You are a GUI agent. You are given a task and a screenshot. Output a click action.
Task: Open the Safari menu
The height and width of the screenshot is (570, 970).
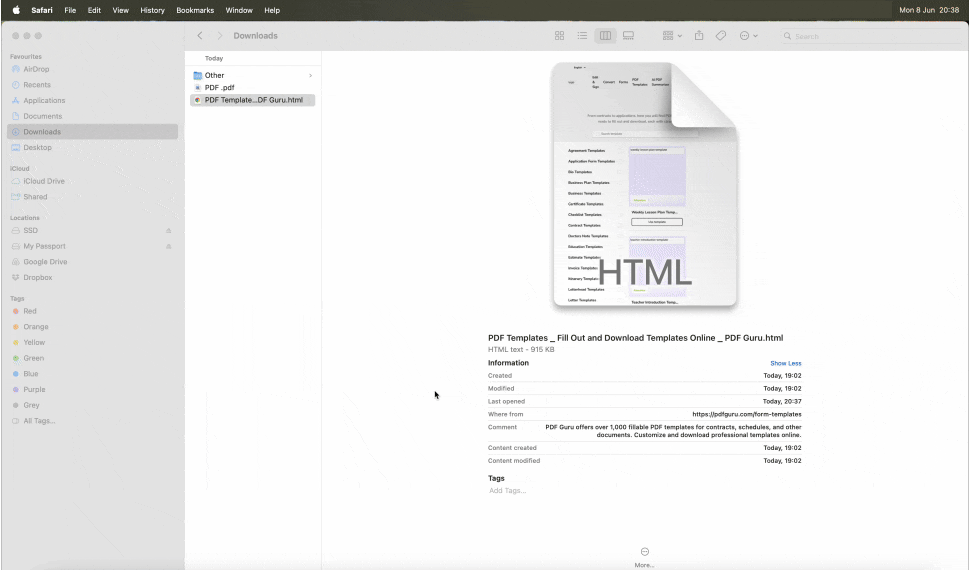(42, 10)
